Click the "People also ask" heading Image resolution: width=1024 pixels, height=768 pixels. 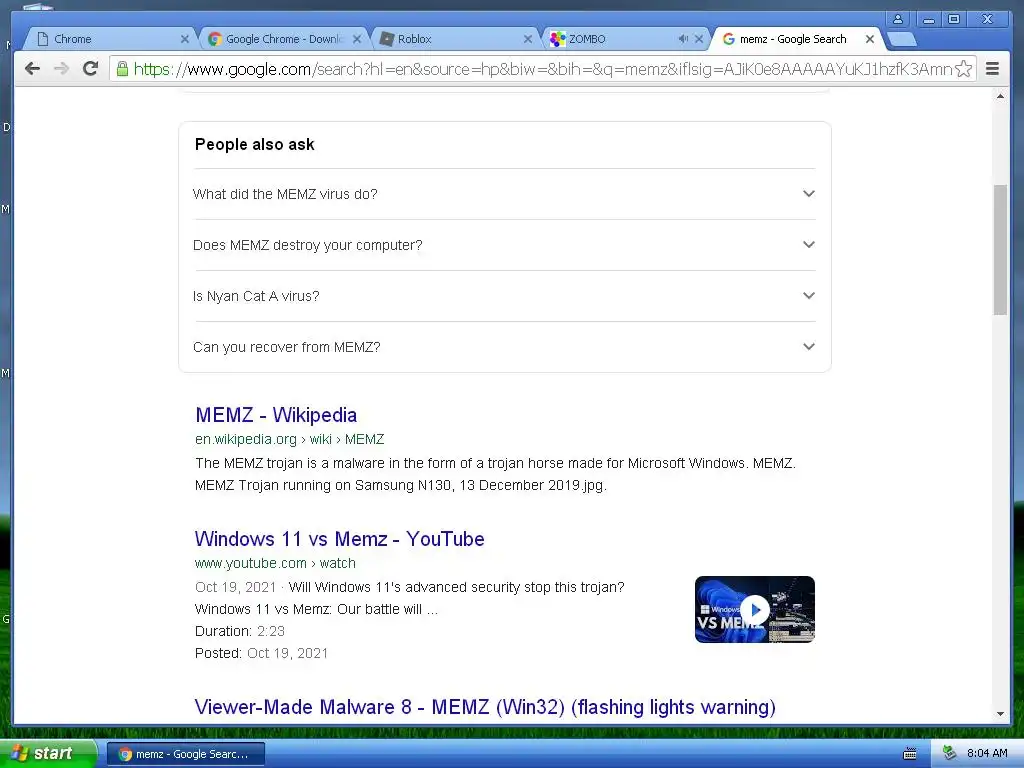pos(255,144)
